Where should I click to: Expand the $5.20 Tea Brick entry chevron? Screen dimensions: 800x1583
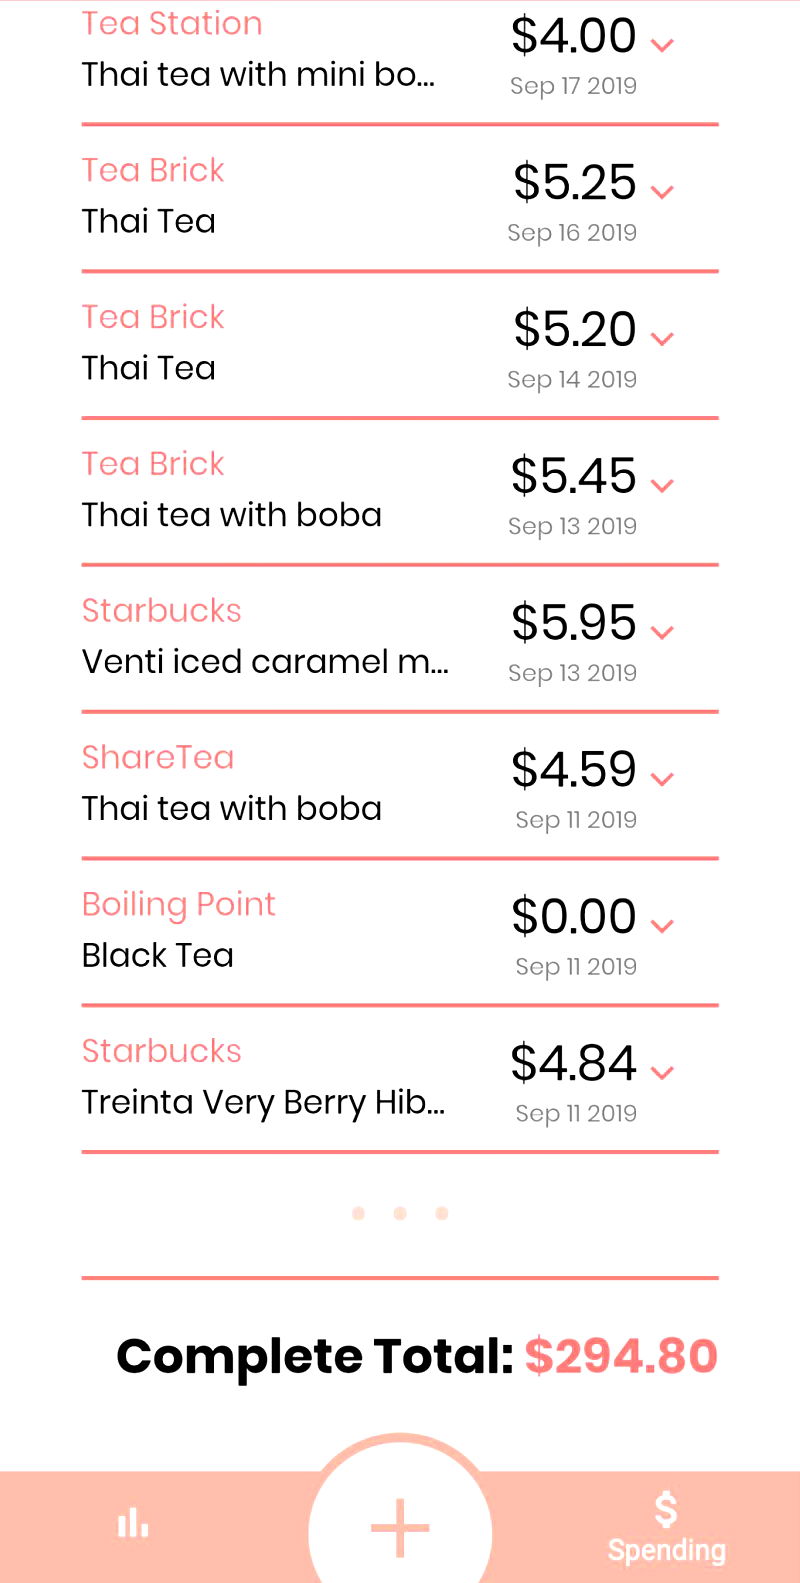tap(662, 338)
